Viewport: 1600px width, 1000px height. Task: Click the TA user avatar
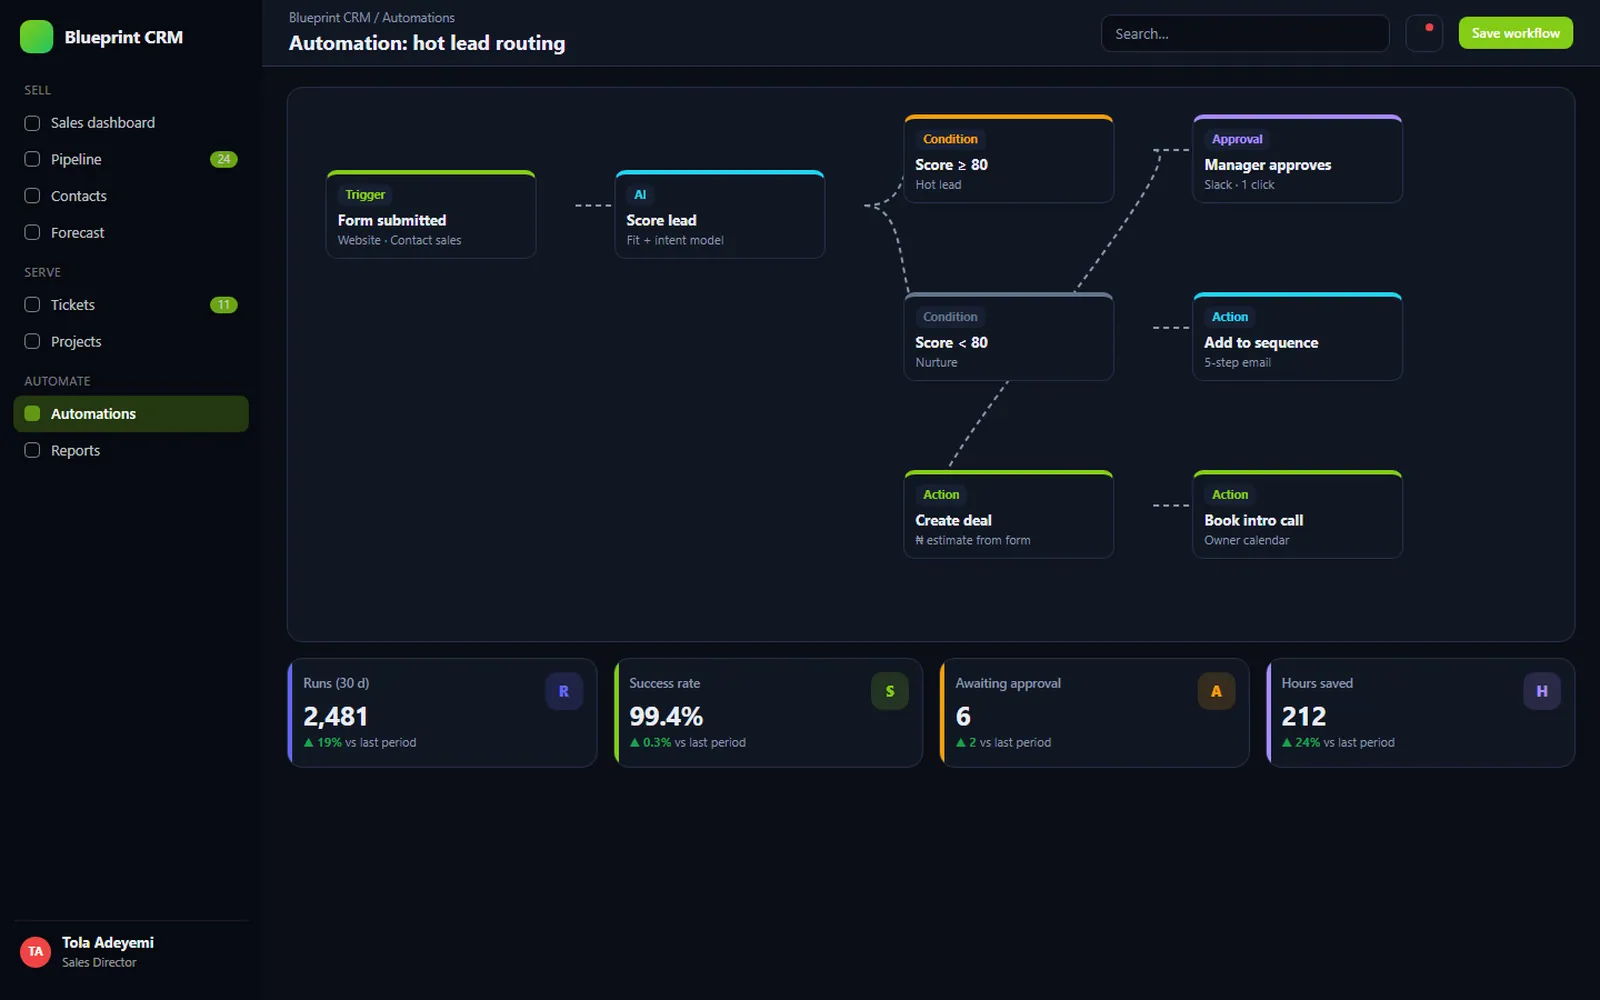pyautogui.click(x=36, y=951)
